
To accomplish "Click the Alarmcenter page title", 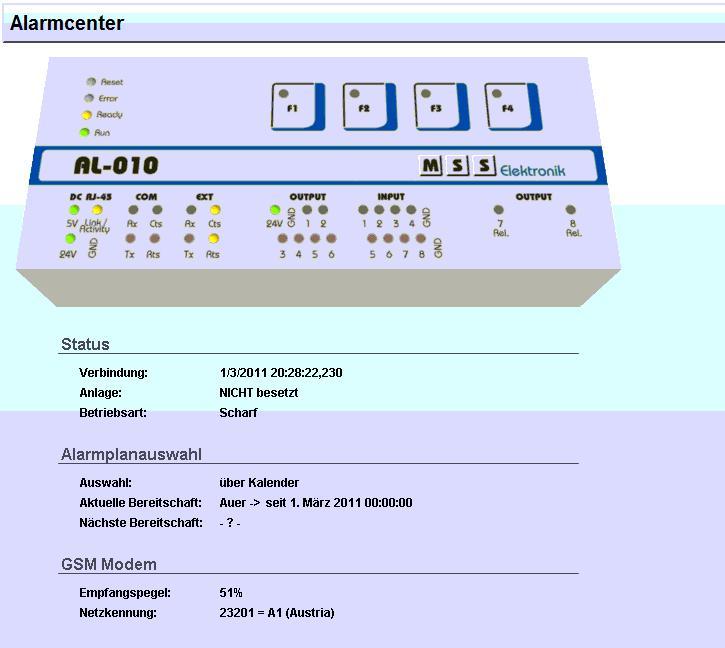I will click(x=67, y=24).
